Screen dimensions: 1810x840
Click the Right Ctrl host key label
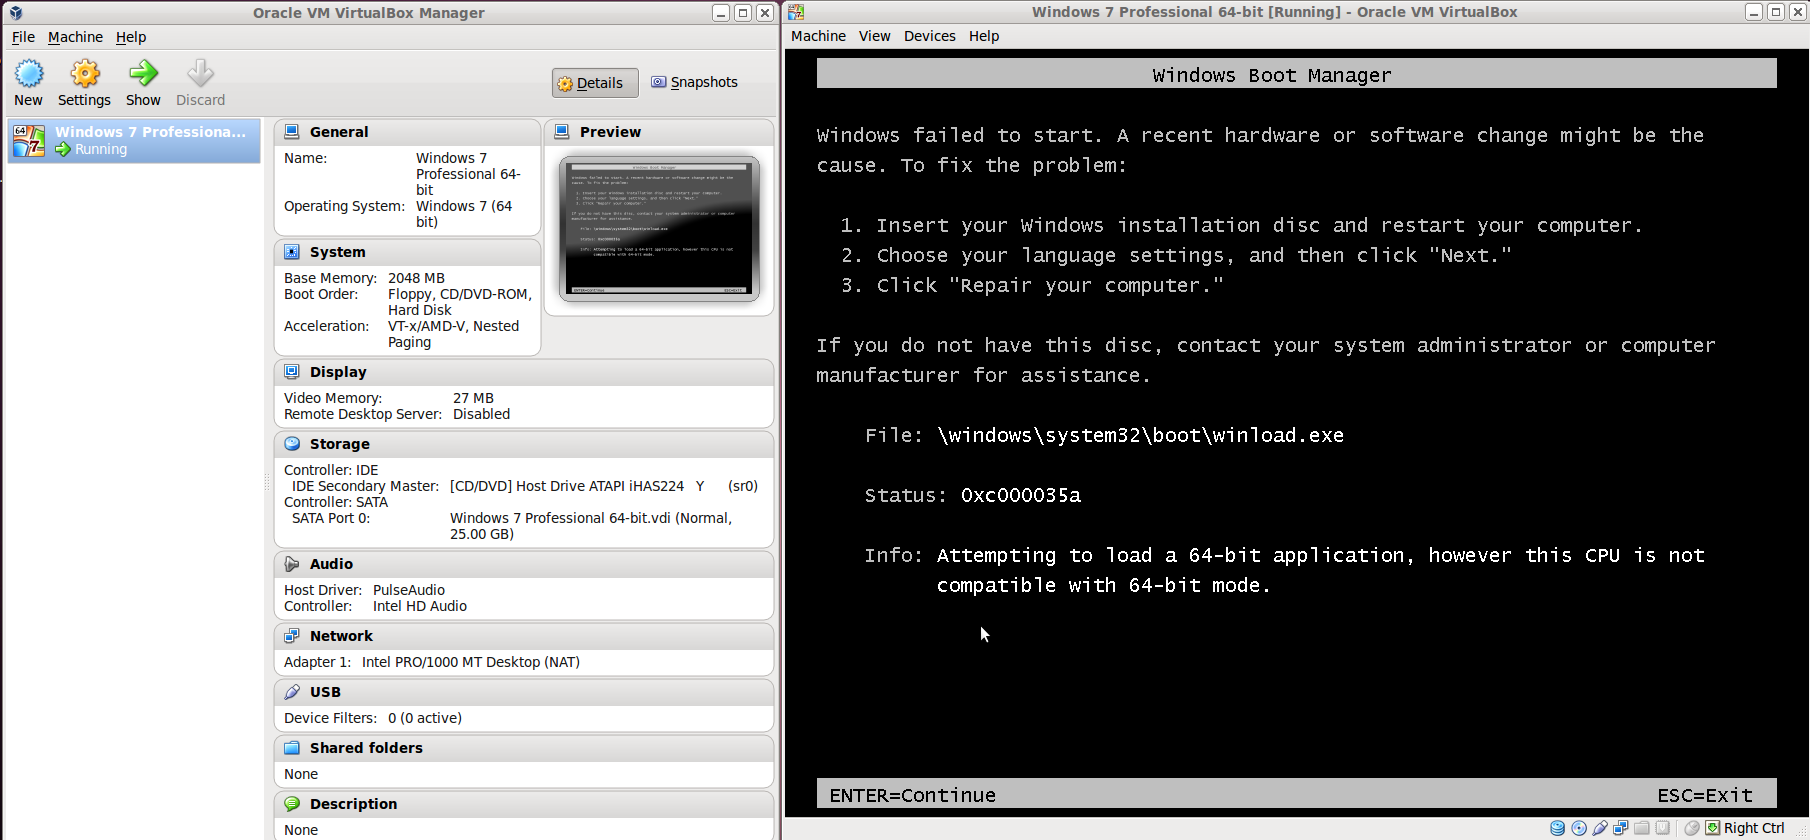pos(1754,828)
